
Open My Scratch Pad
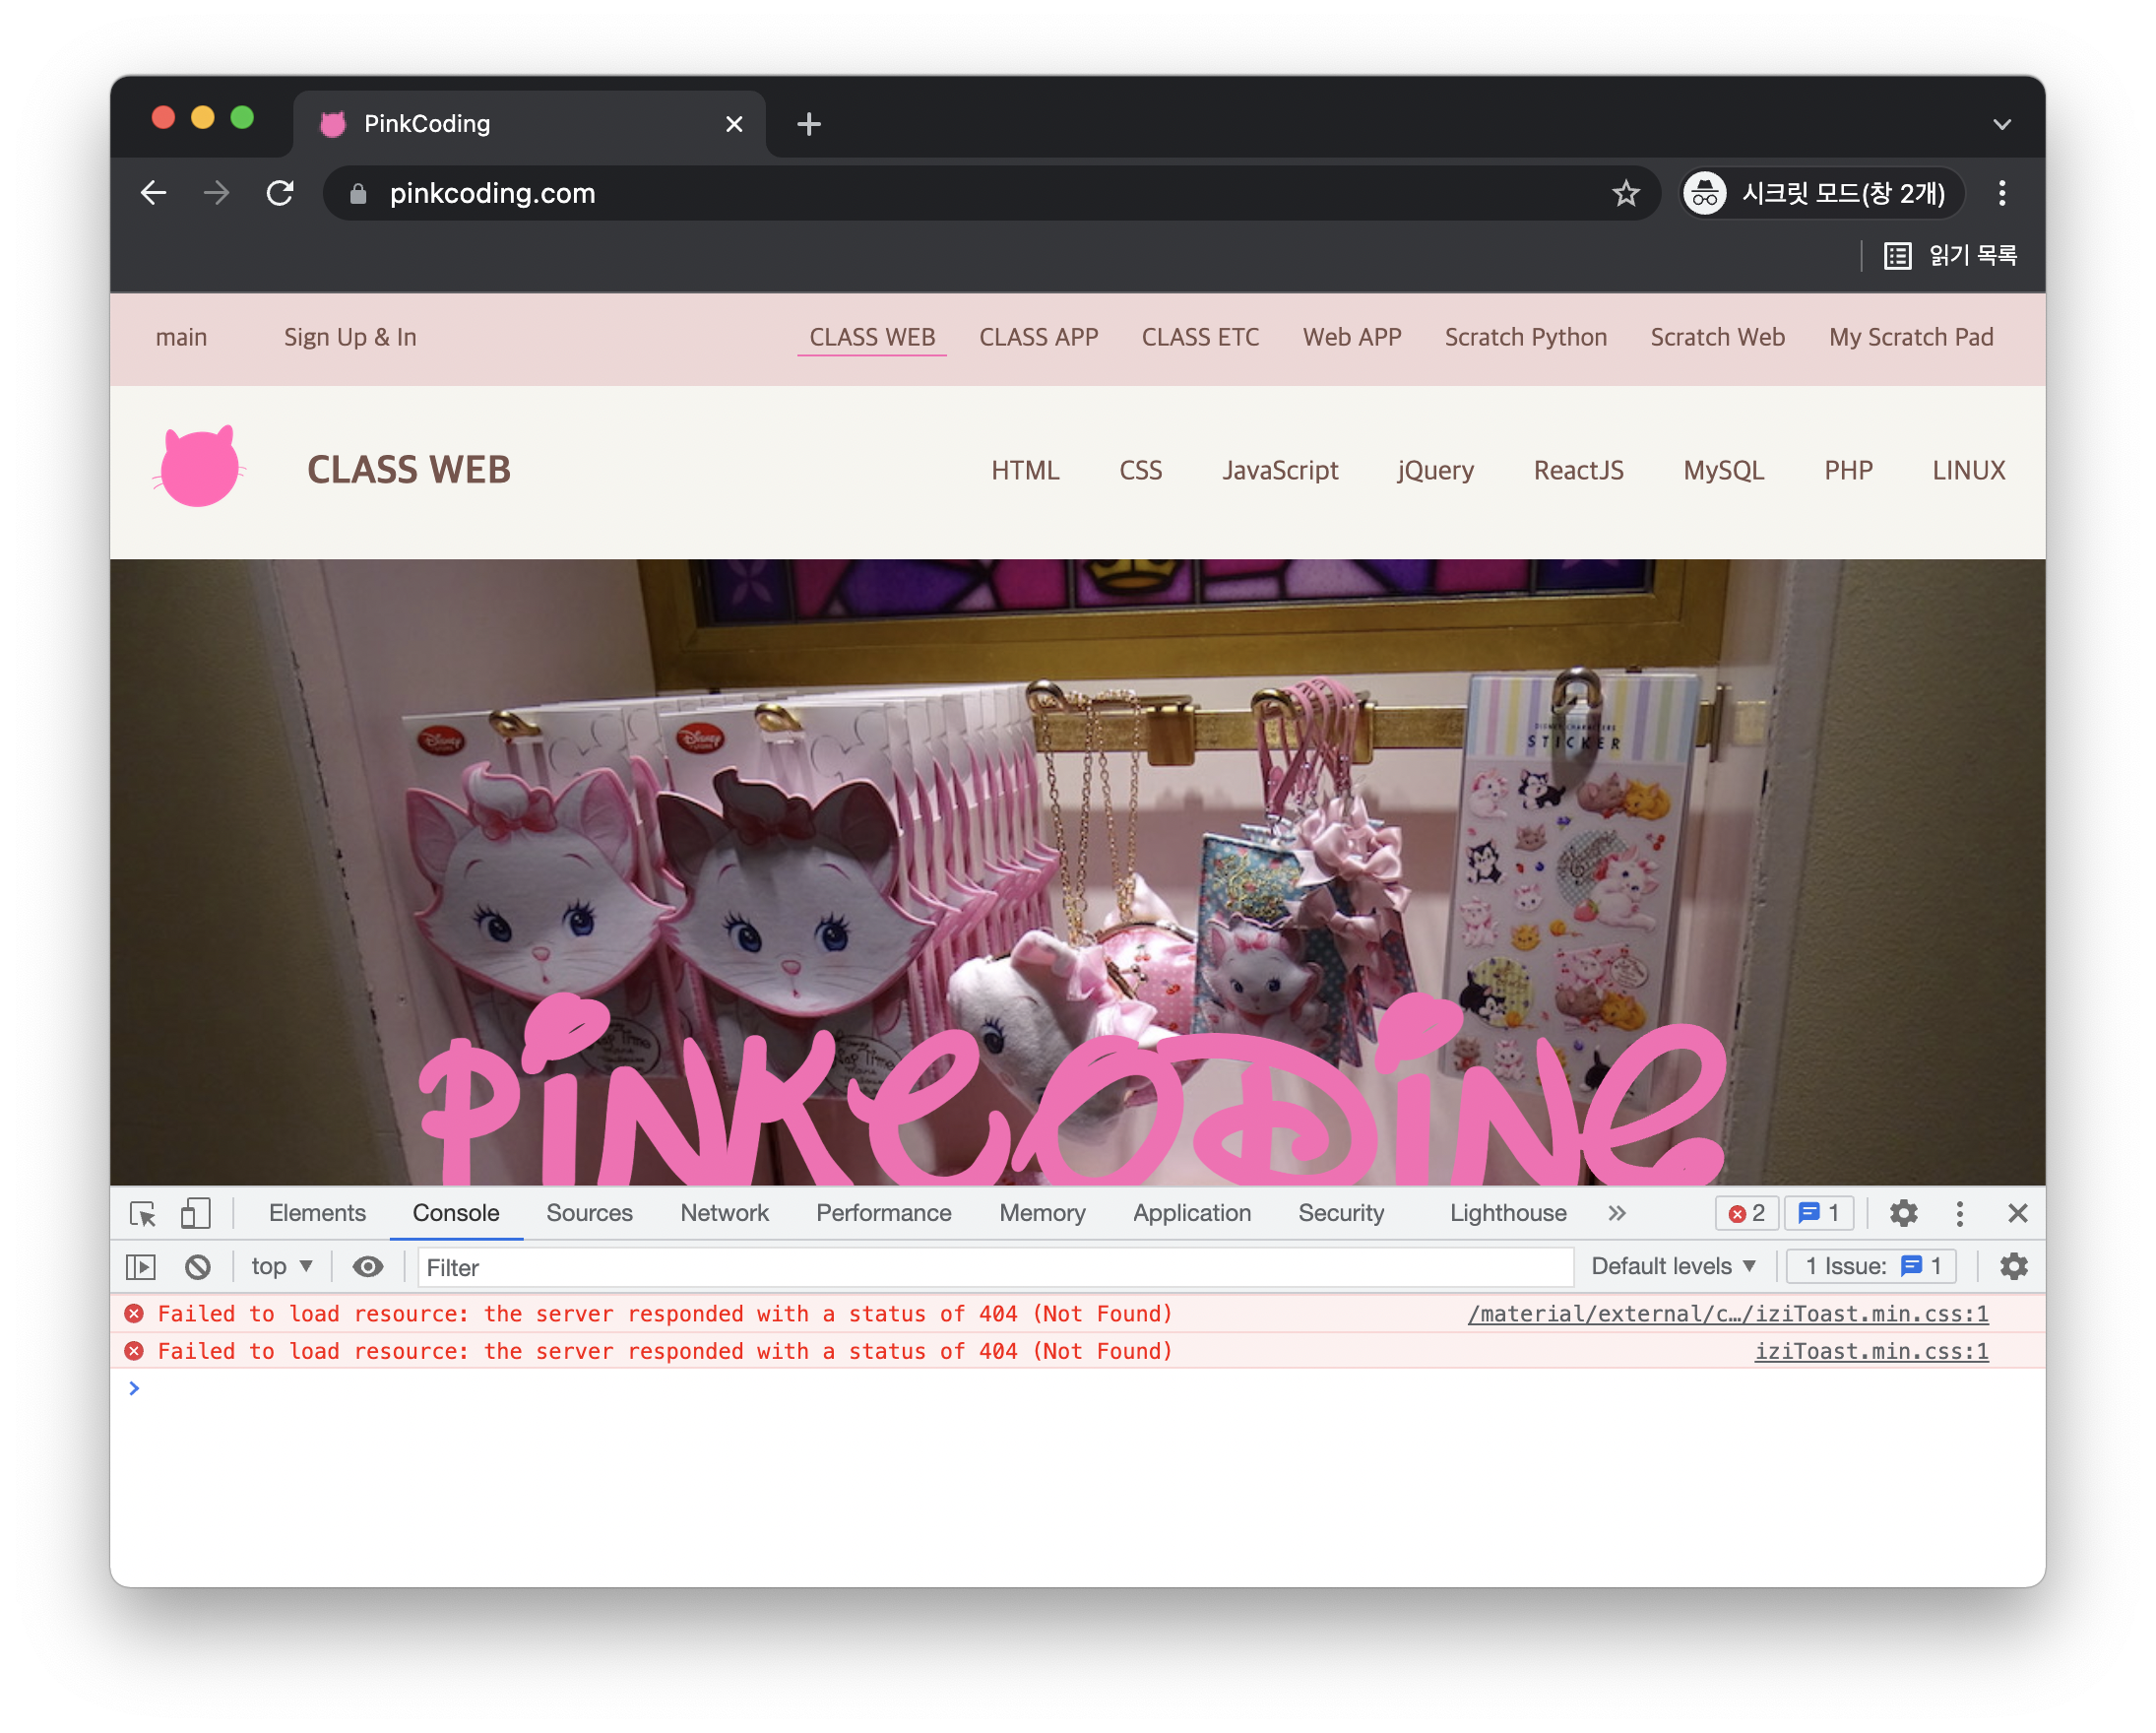(1911, 337)
